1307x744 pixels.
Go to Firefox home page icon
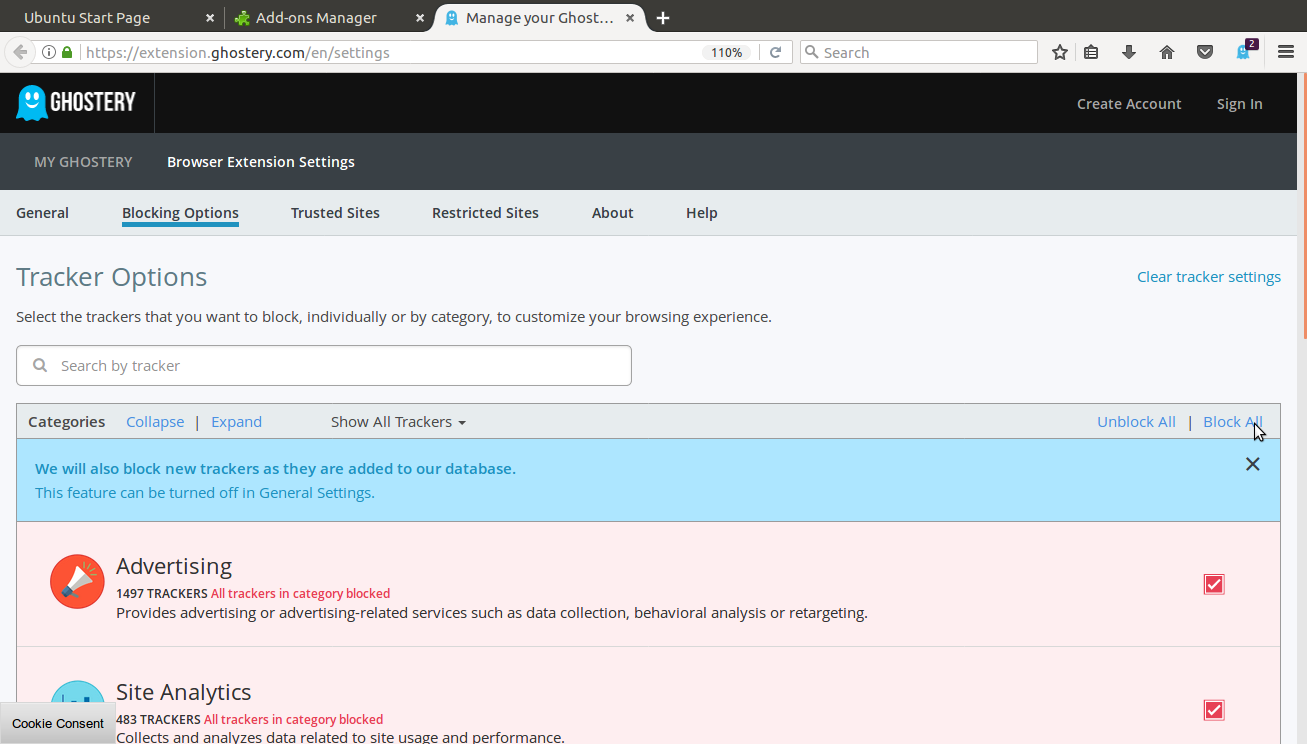coord(1167,52)
